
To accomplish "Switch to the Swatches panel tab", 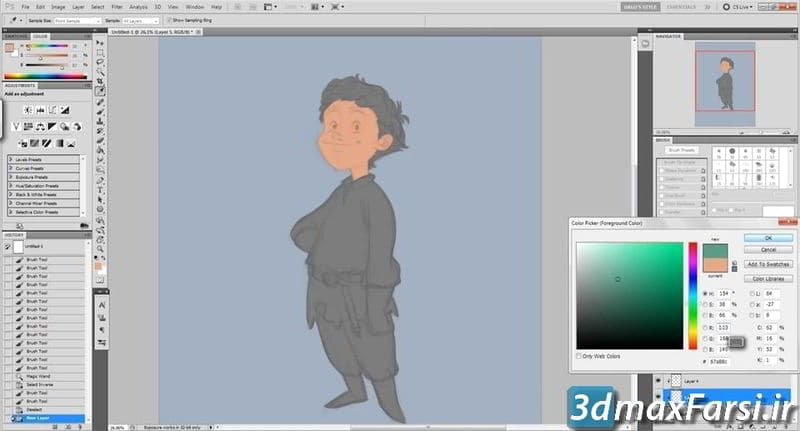I will 15,36.
